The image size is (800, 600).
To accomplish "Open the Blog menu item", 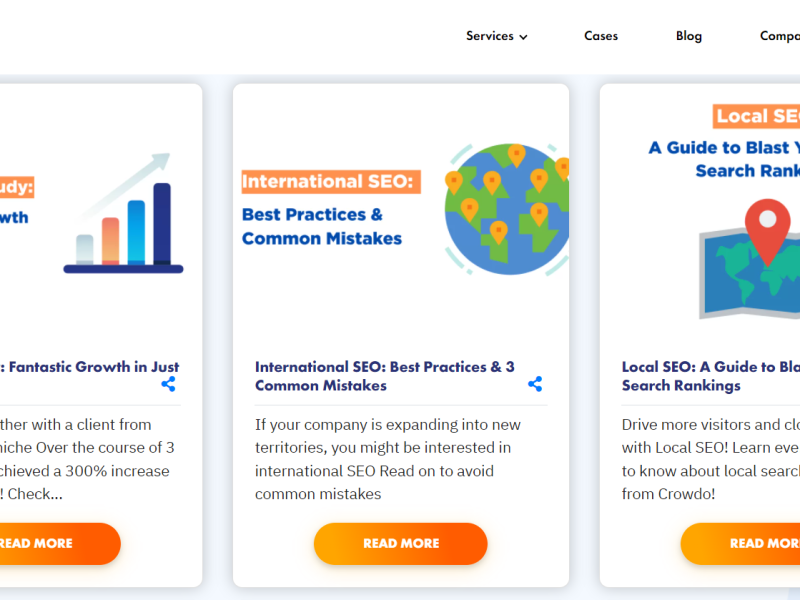I will pos(689,36).
